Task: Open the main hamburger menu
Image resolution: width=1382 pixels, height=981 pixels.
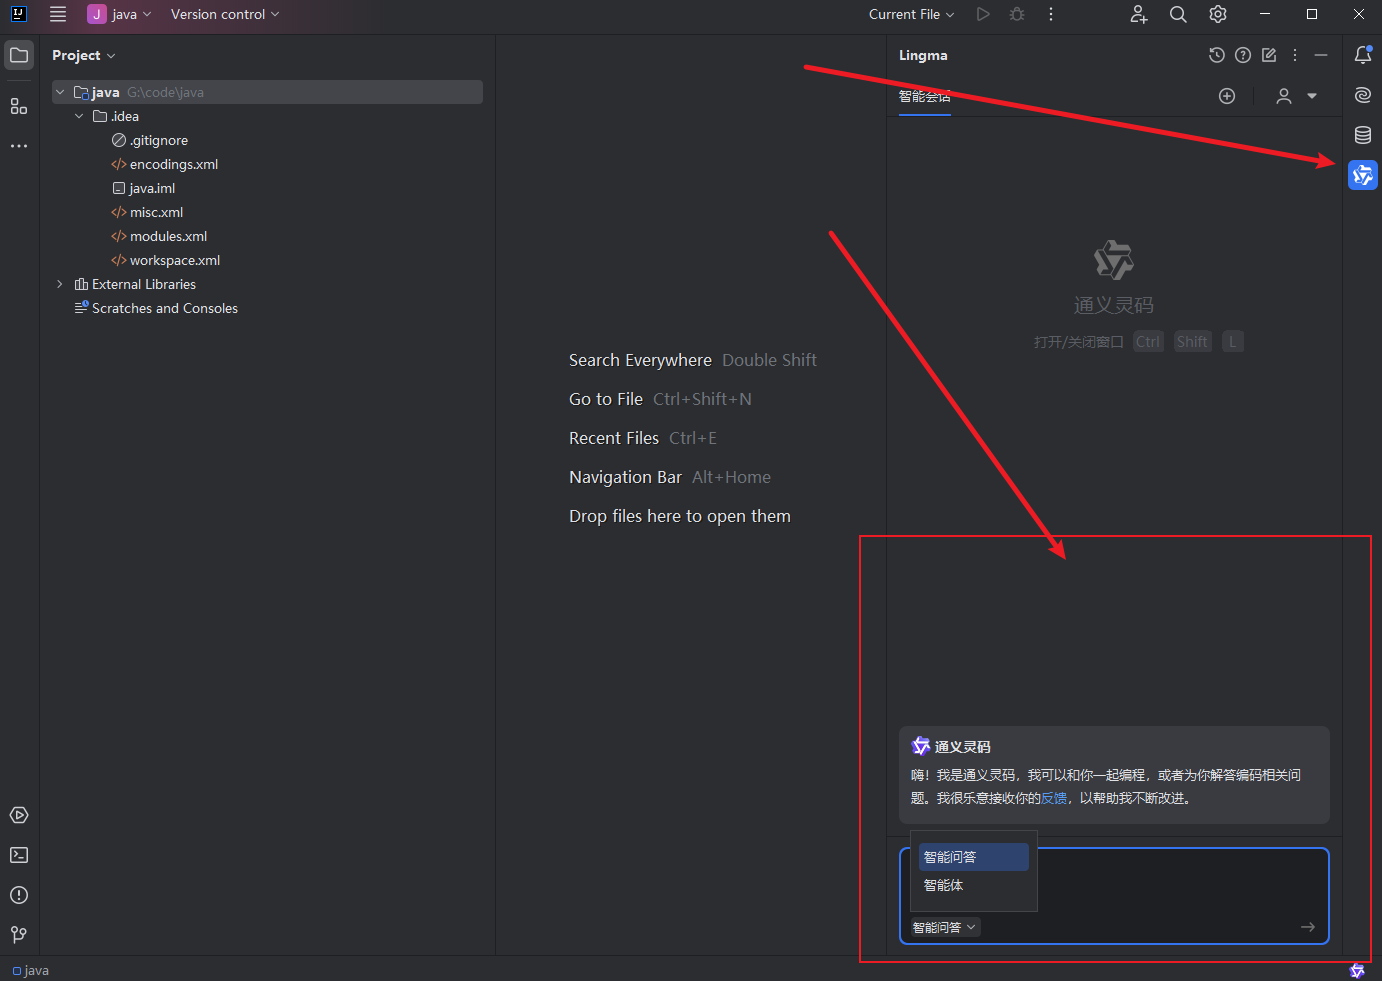Action: pyautogui.click(x=58, y=14)
